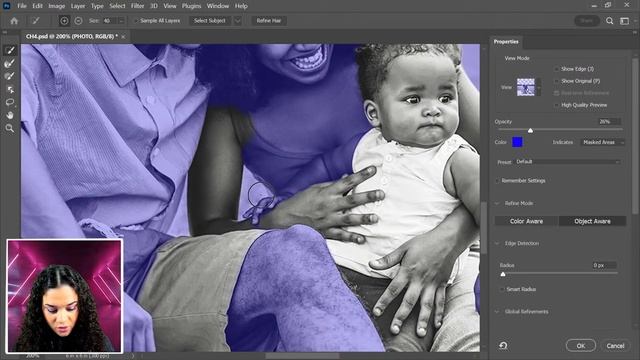The width and height of the screenshot is (640, 360).
Task: Collapse the Edge Detection section
Action: [x=497, y=244]
